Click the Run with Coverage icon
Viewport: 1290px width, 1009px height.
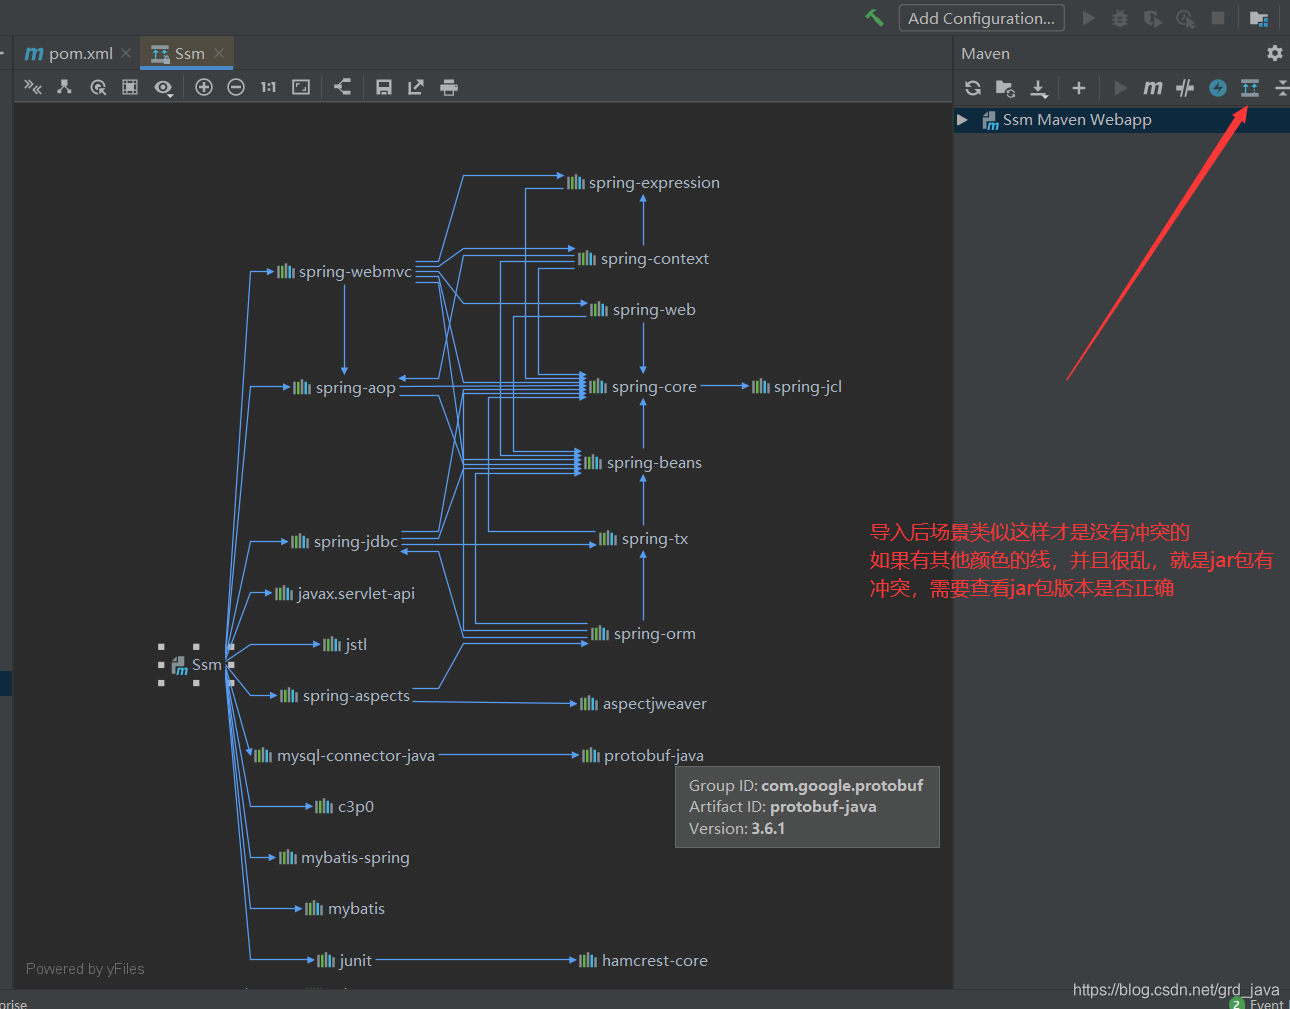(x=1153, y=18)
